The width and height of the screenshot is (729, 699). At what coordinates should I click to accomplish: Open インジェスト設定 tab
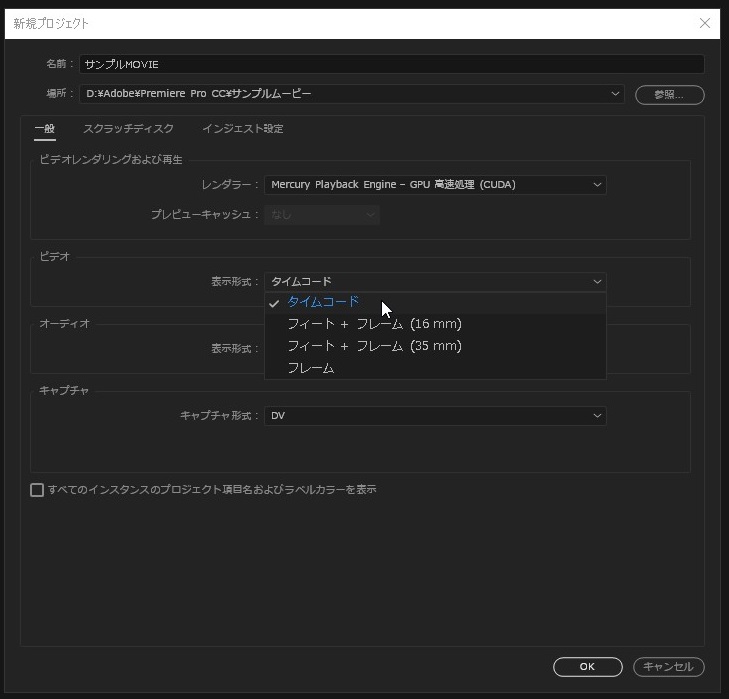pos(242,129)
